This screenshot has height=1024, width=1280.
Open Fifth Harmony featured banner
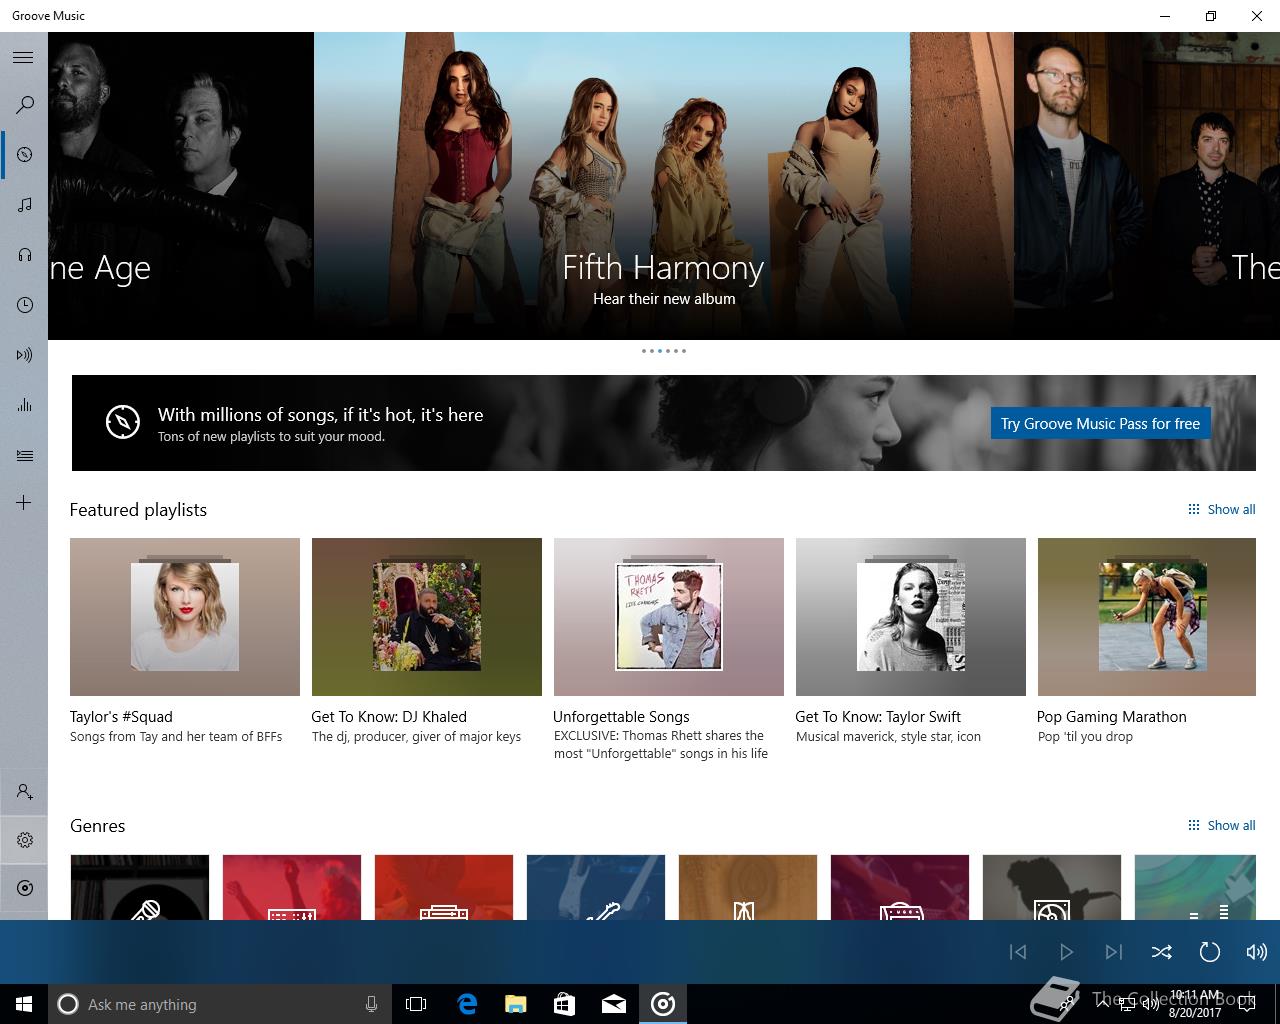[x=664, y=186]
